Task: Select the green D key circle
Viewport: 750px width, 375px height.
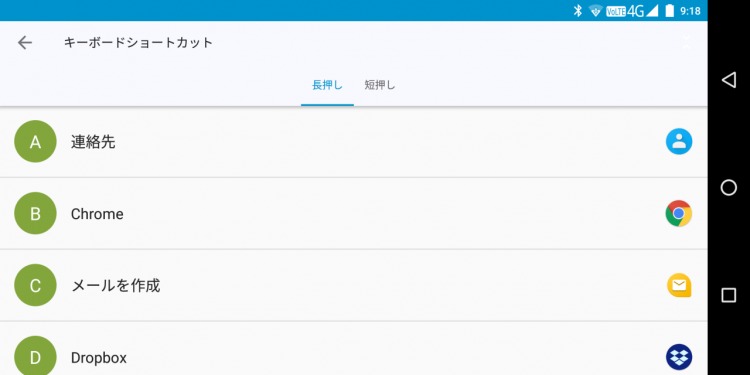Action: click(x=35, y=356)
